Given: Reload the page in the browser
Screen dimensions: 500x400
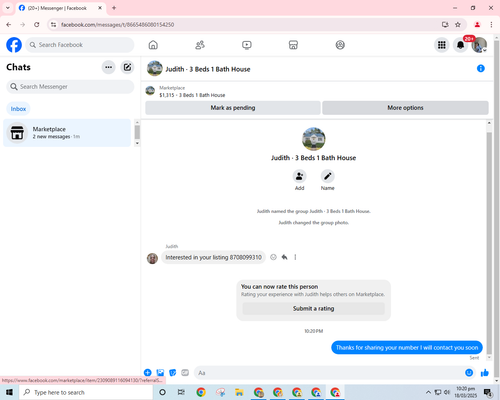Looking at the screenshot, I should pyautogui.click(x=37, y=25).
